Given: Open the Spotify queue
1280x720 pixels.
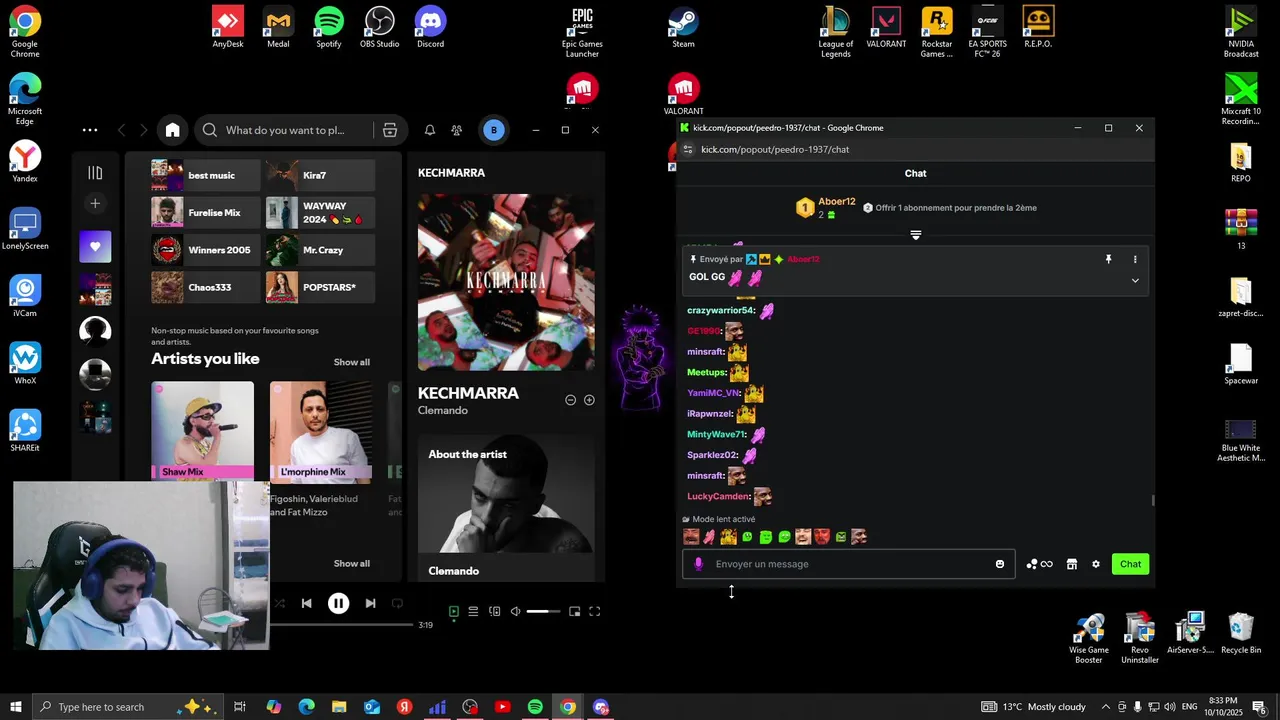Looking at the screenshot, I should pyautogui.click(x=473, y=611).
